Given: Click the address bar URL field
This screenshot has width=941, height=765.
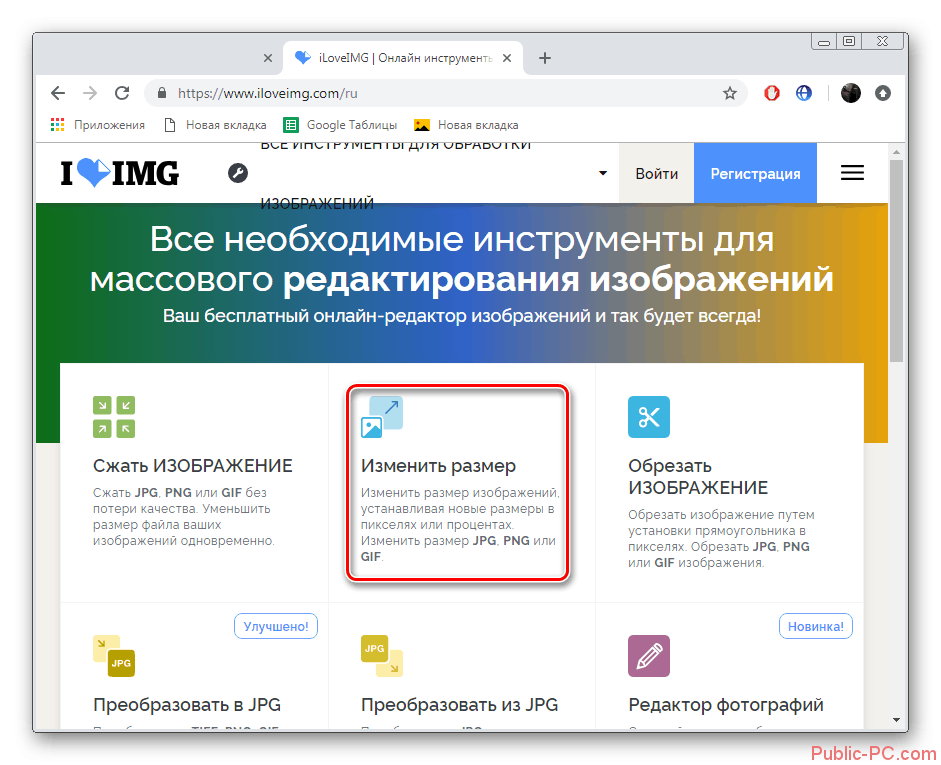Looking at the screenshot, I should pyautogui.click(x=445, y=93).
